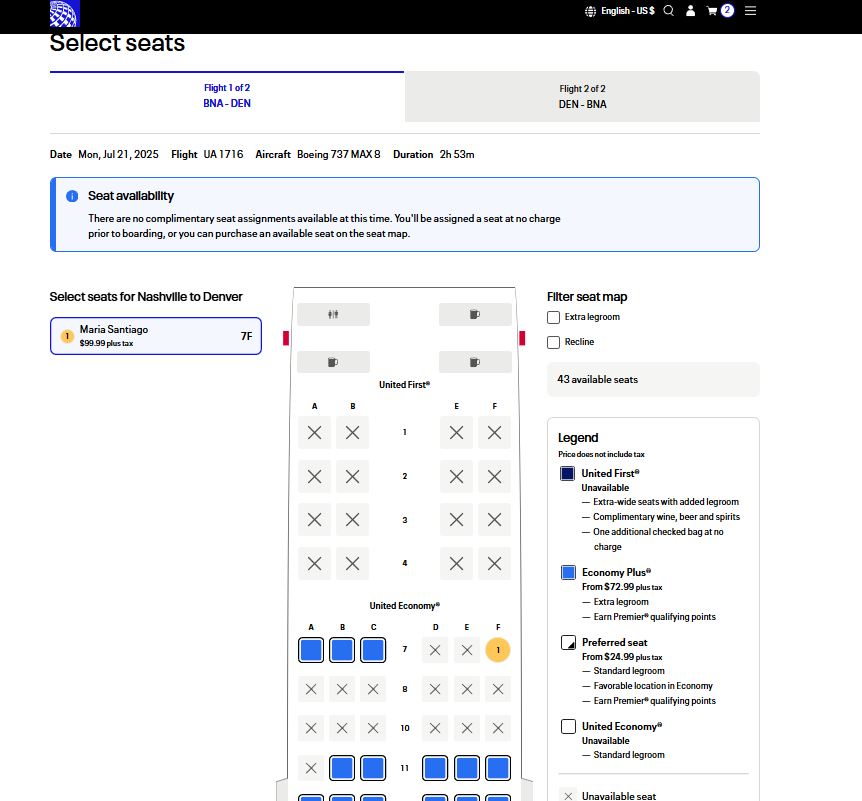Click the lower-left galley cup icon
Image resolution: width=862 pixels, height=801 pixels.
pos(333,362)
